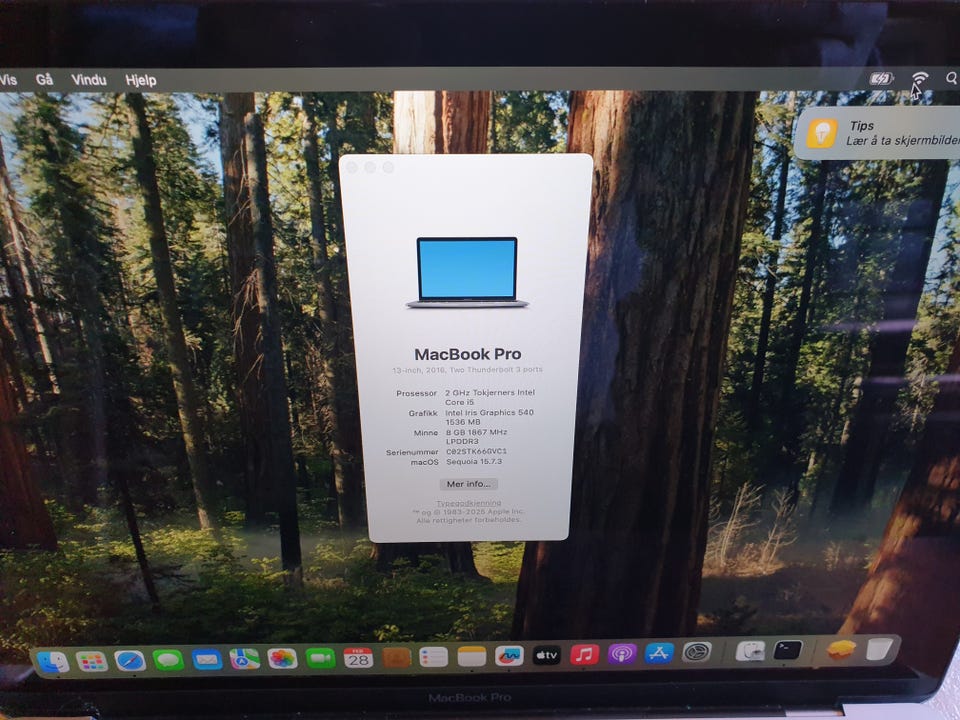
Task: Open the Mail app in the Dock
Action: coord(207,659)
